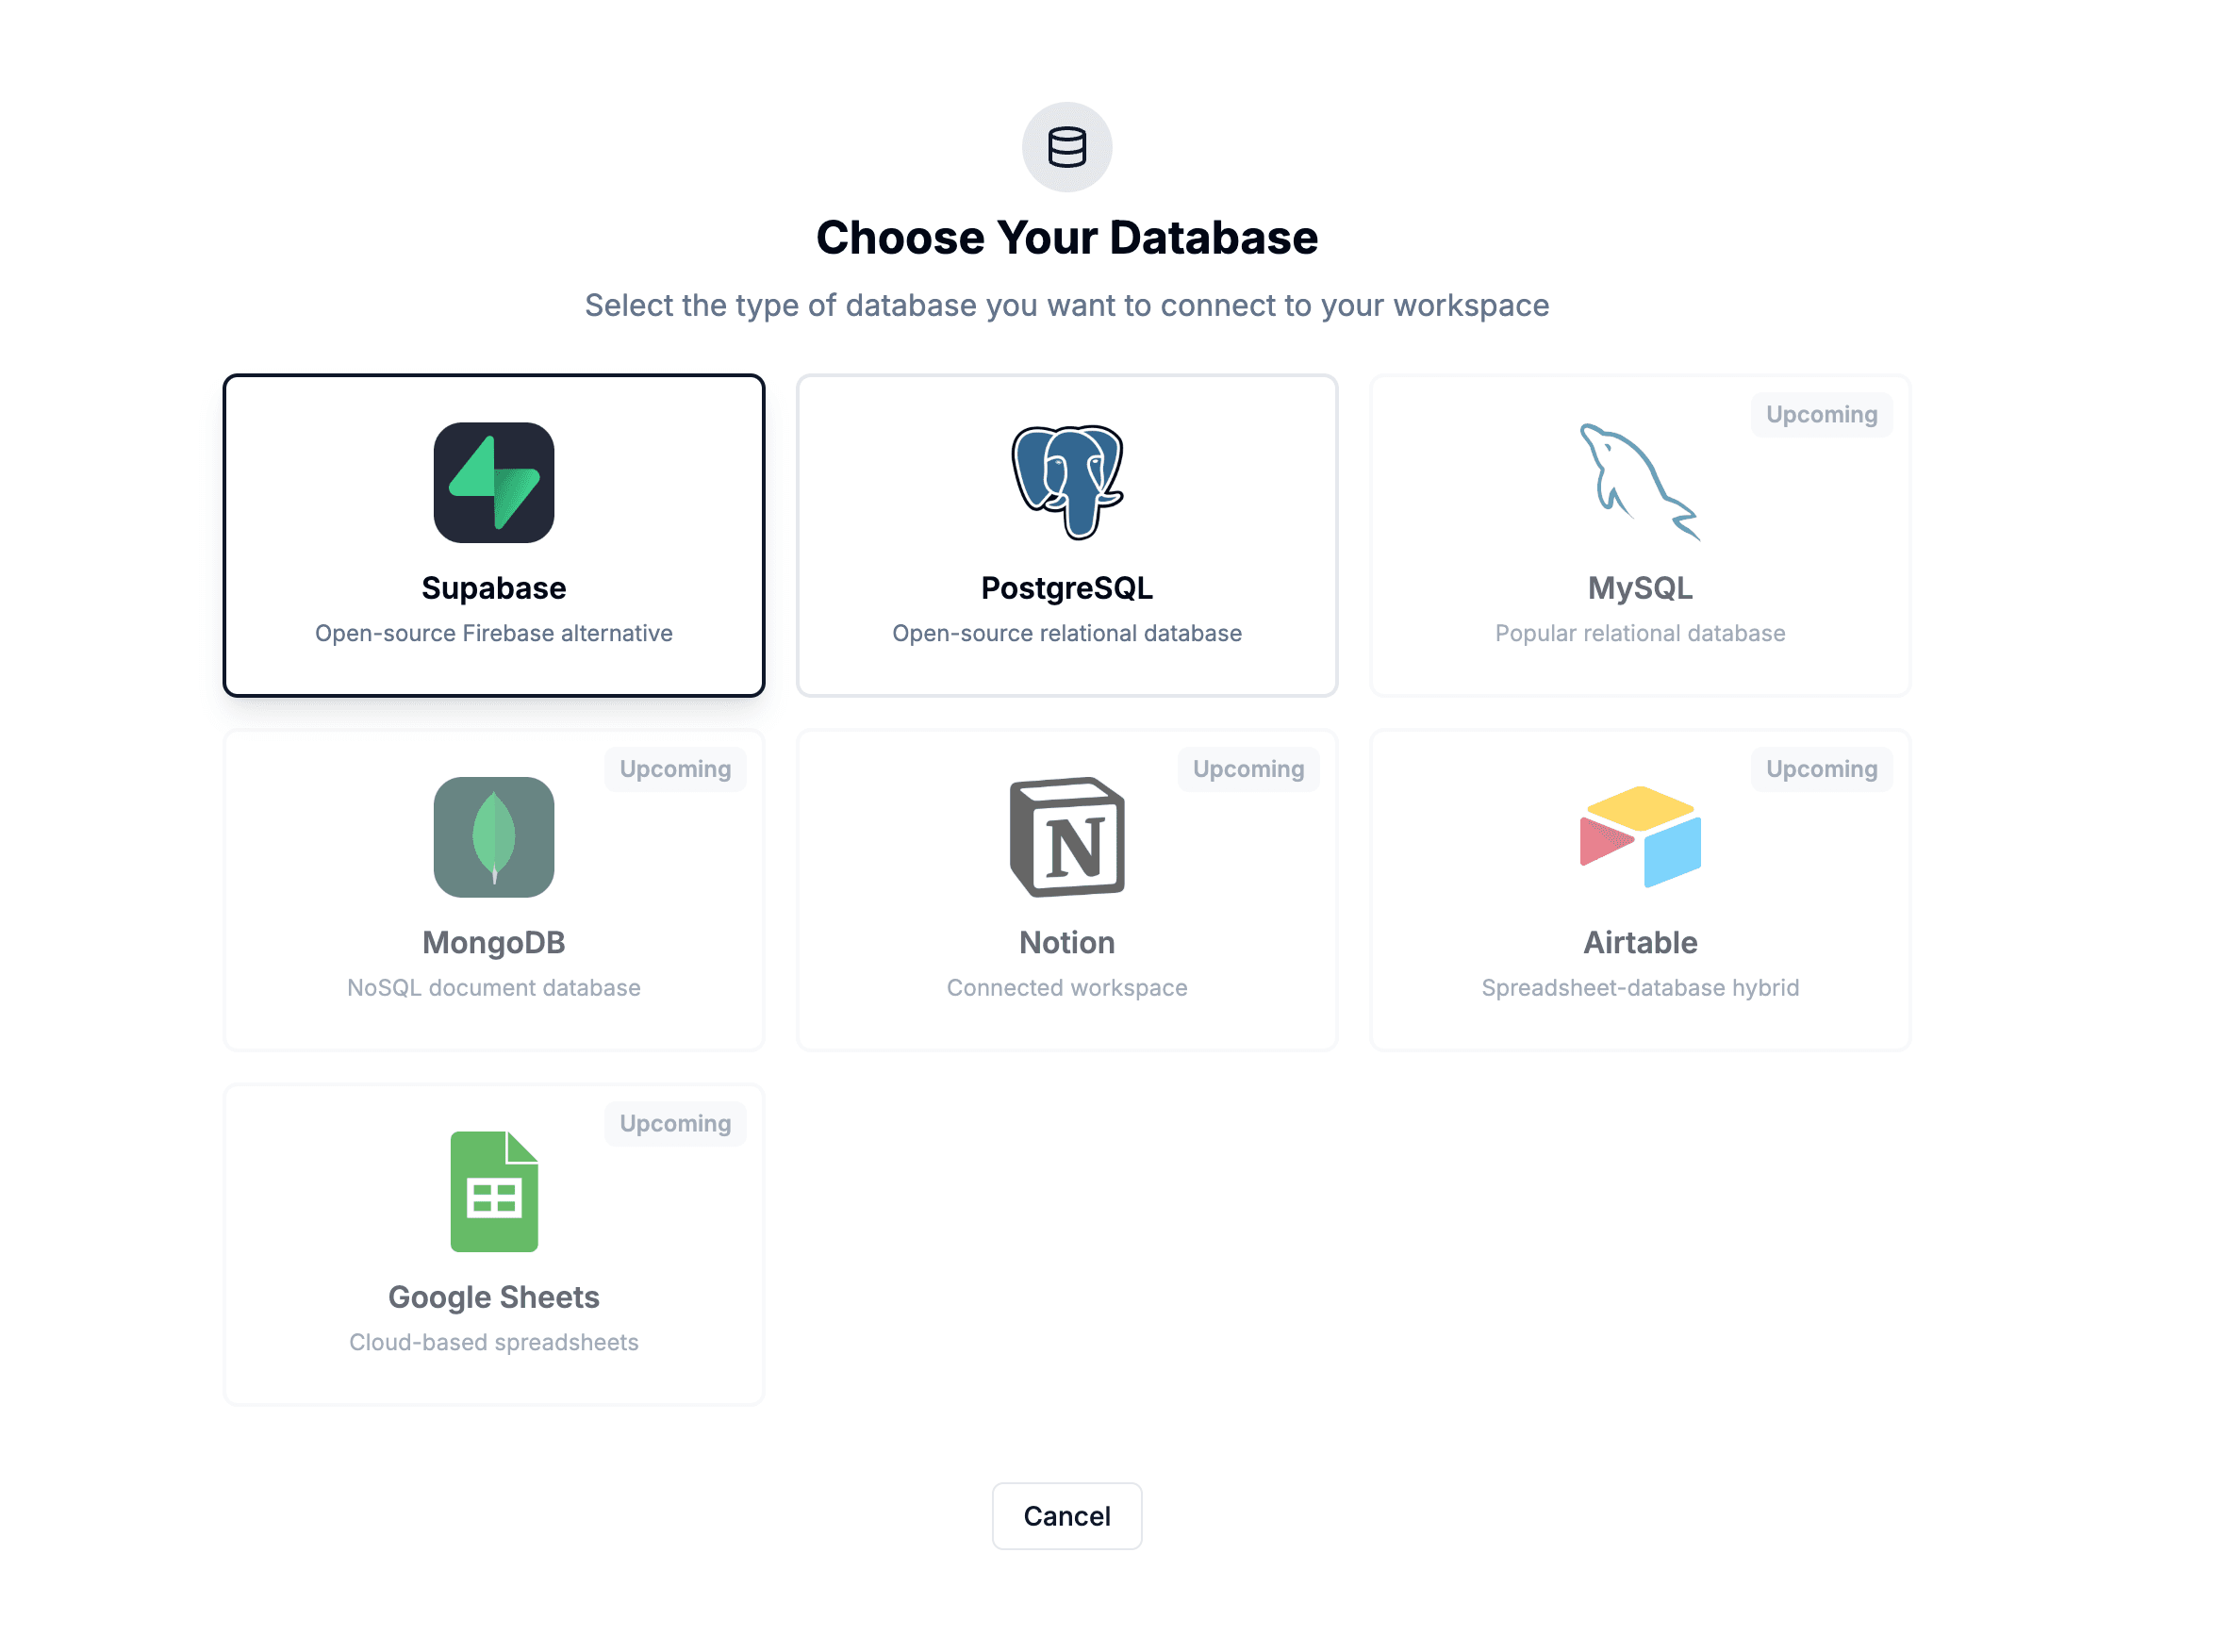Click the PostgreSQL elephant logo
The height and width of the screenshot is (1652, 2214).
tap(1067, 482)
